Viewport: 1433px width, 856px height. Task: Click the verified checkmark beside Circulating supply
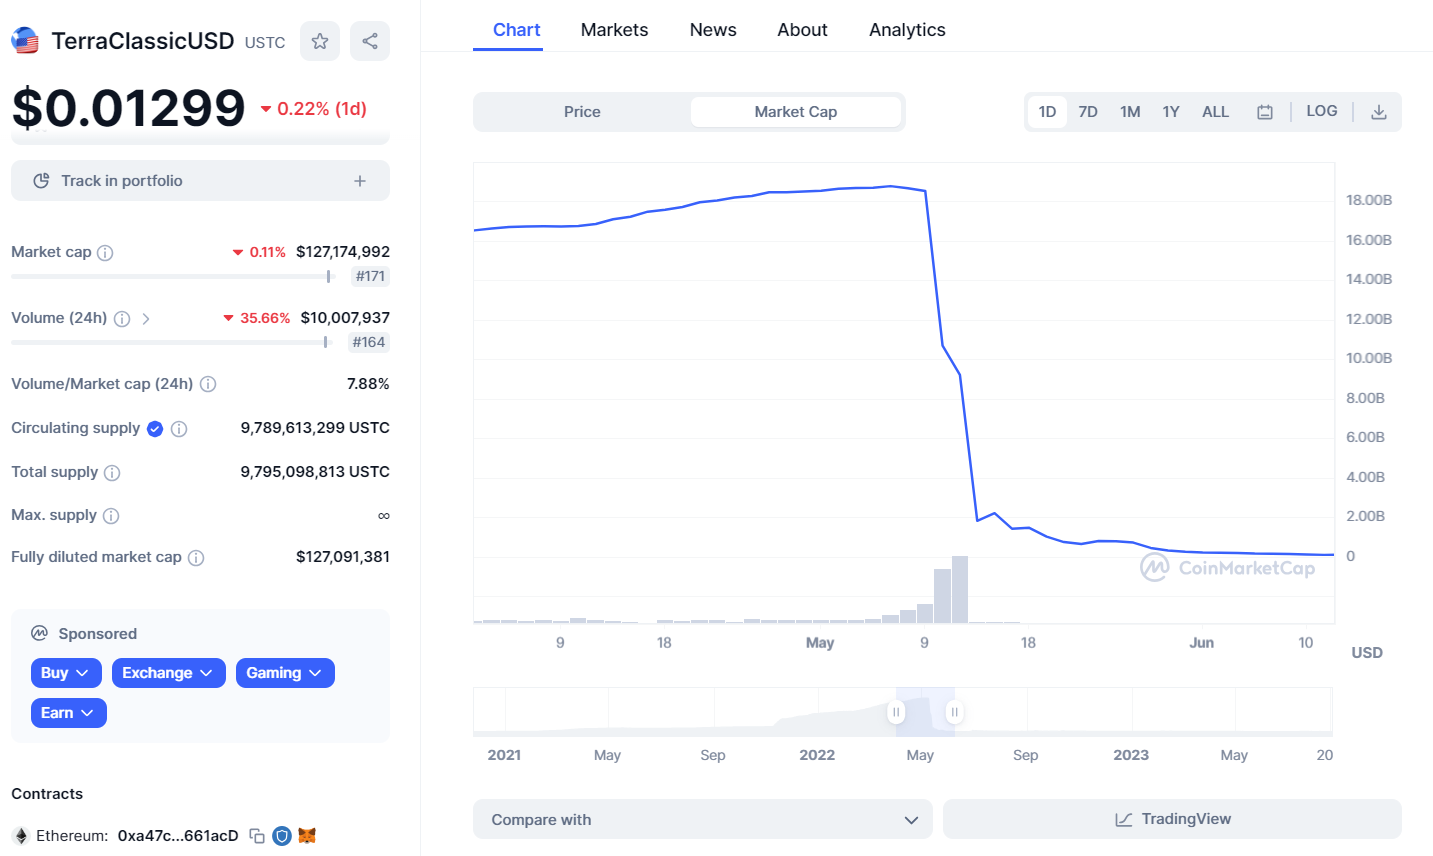pyautogui.click(x=155, y=429)
